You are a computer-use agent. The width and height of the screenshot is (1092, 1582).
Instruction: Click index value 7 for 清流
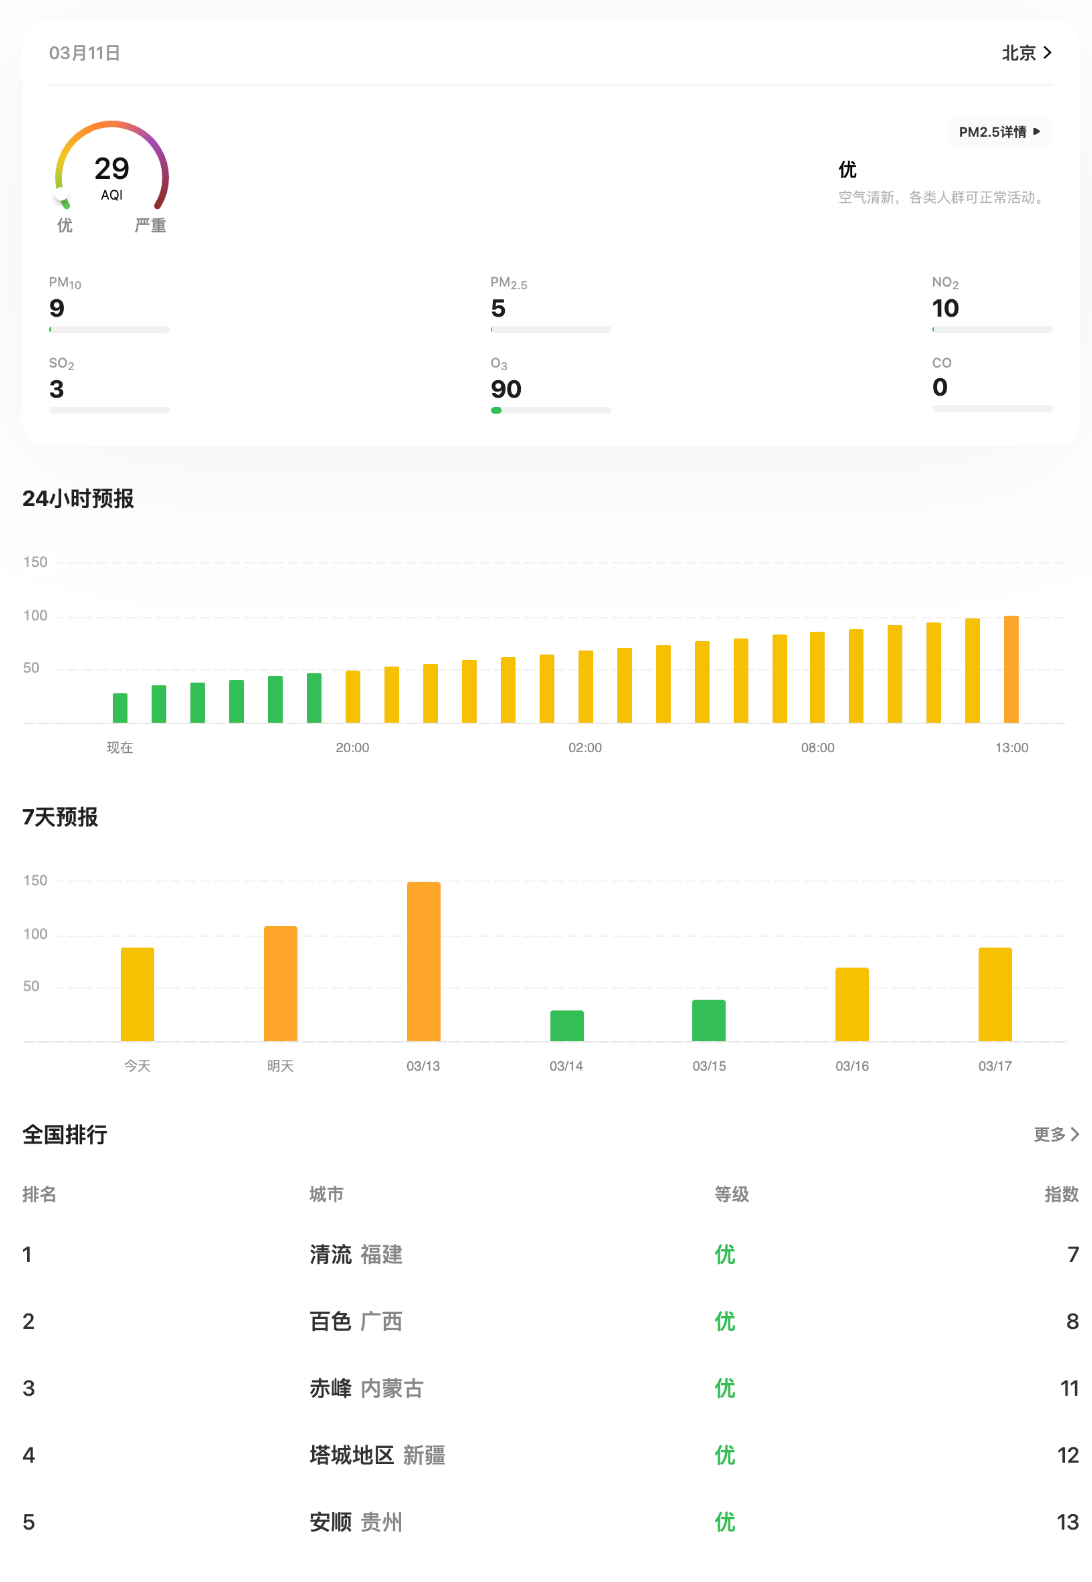point(1073,1255)
